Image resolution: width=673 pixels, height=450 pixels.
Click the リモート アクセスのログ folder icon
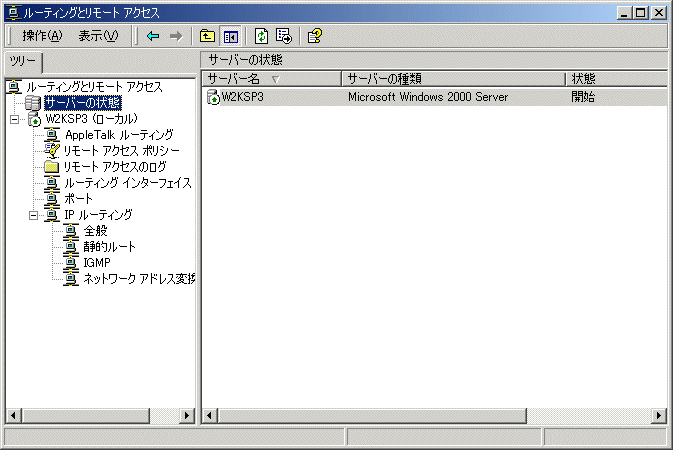[x=52, y=167]
